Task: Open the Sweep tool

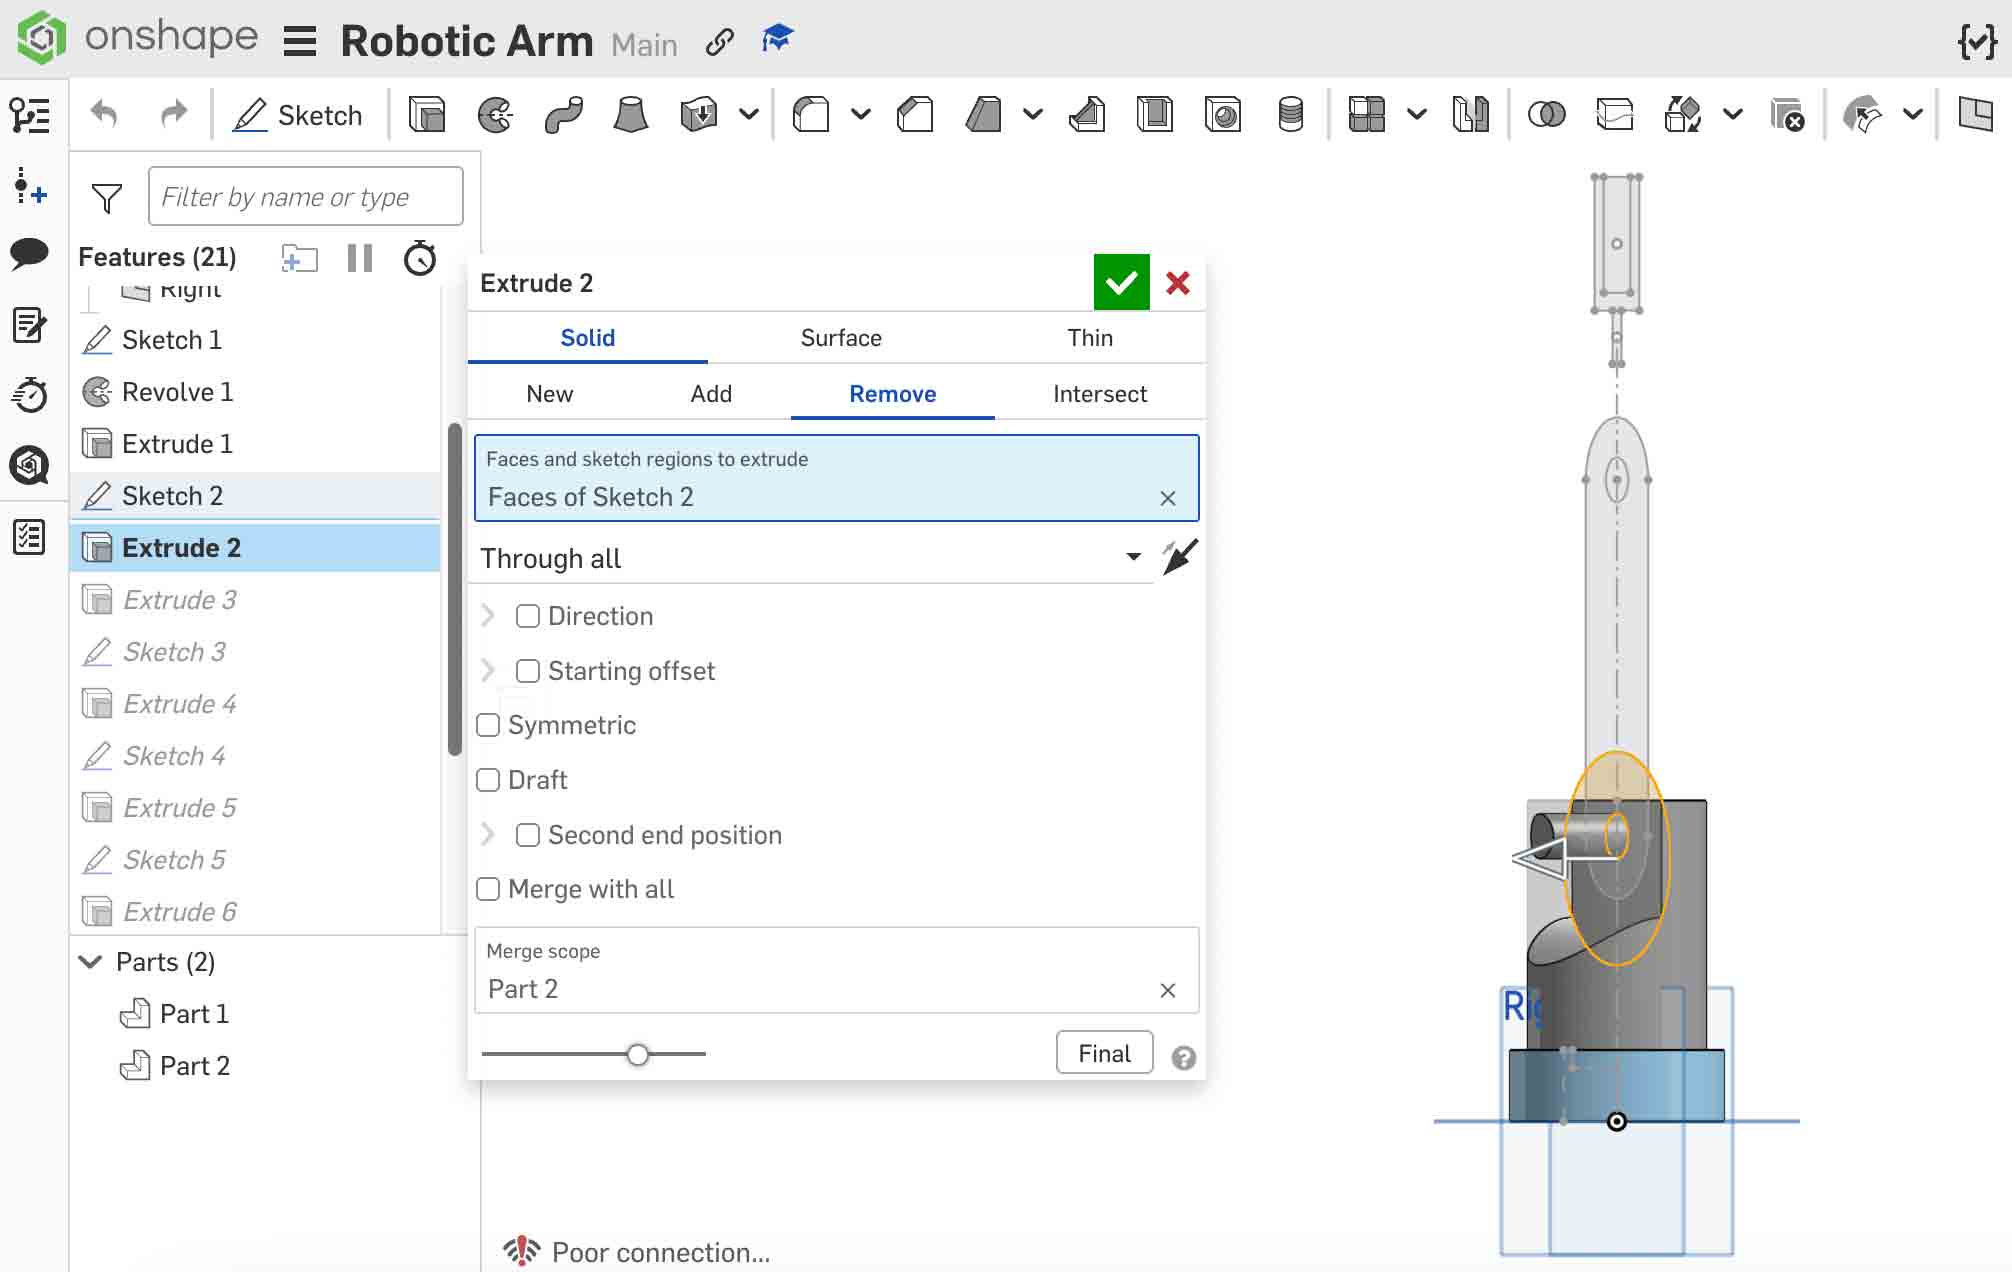Action: 564,115
